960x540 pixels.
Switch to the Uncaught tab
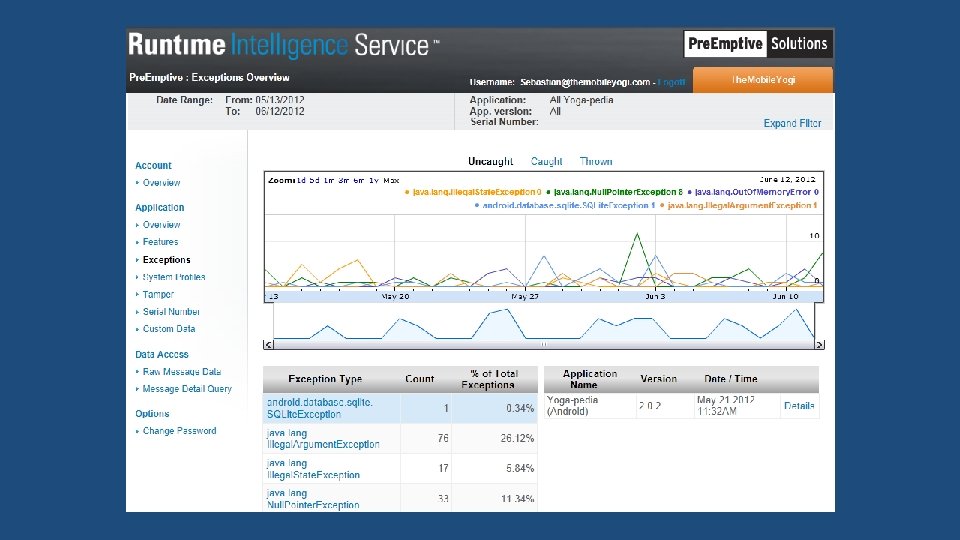490,161
